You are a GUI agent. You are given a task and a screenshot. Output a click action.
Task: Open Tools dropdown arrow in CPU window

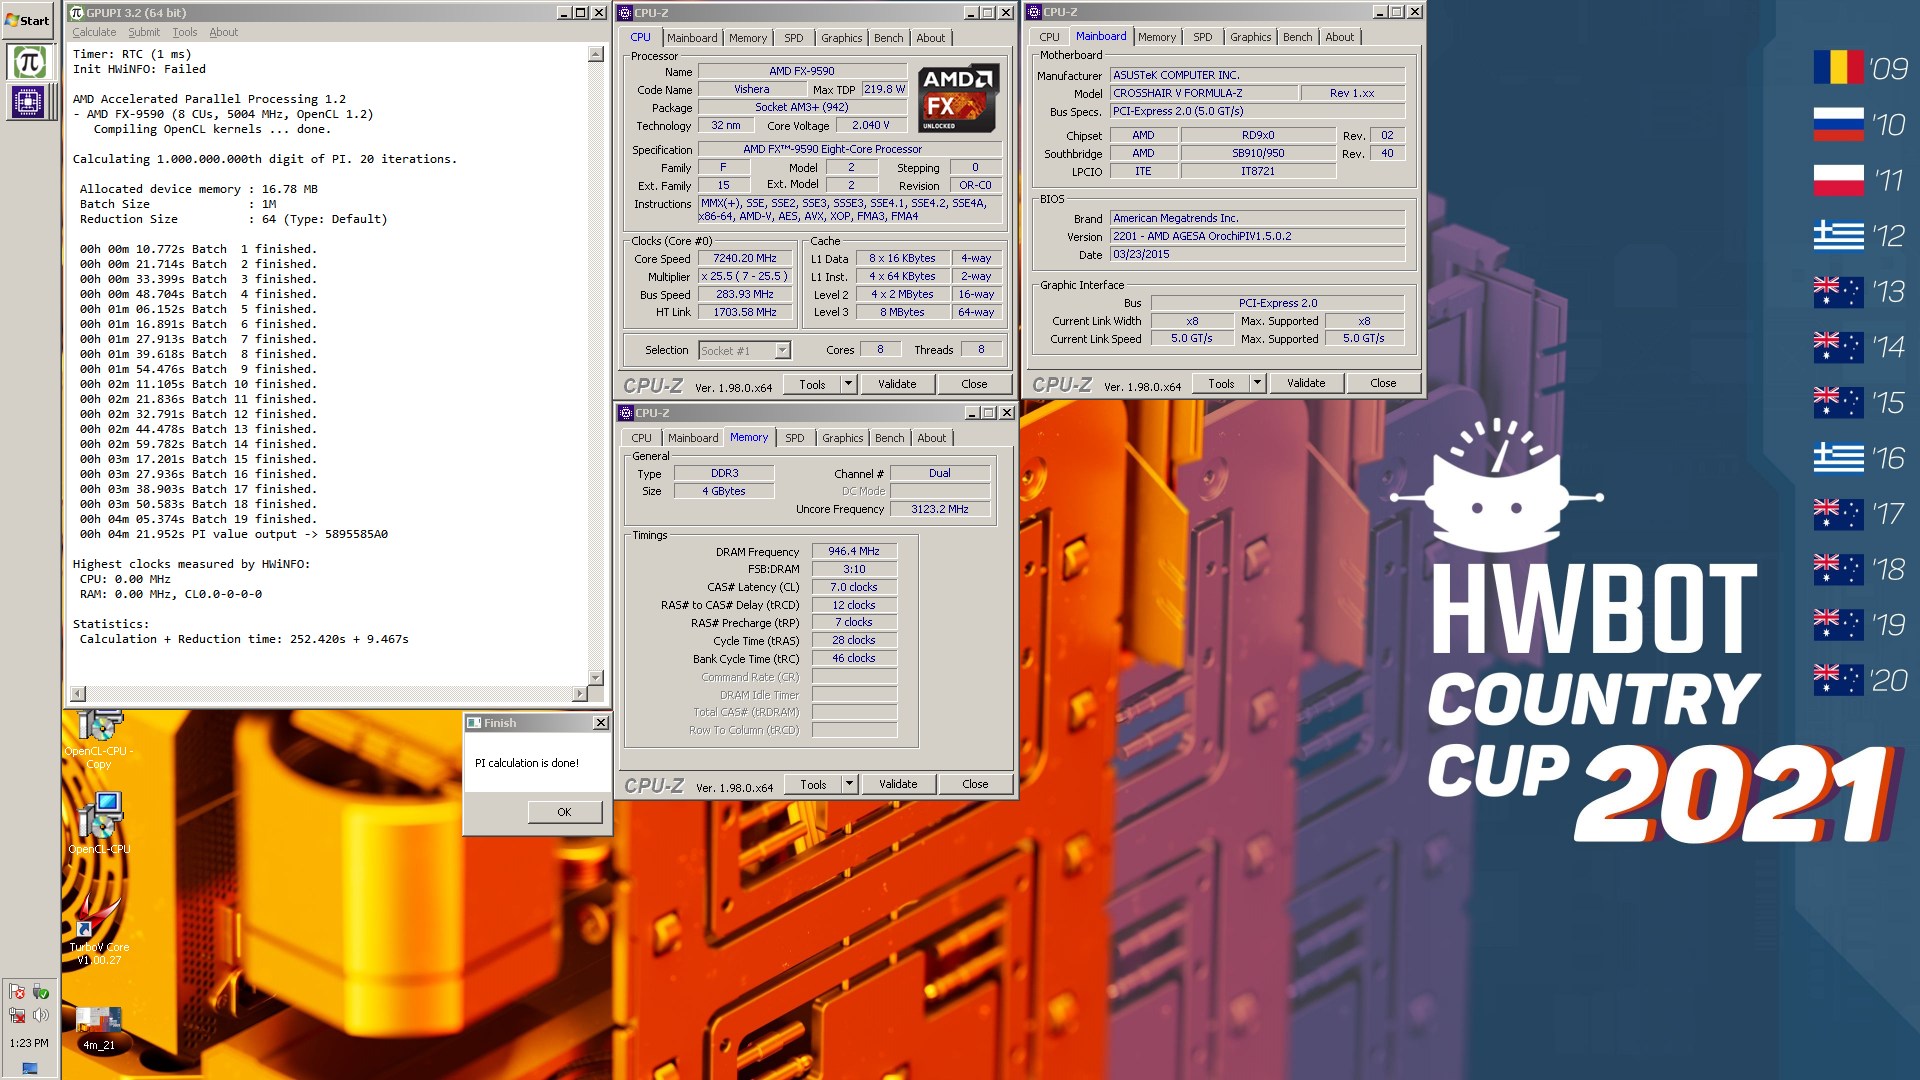pos(848,384)
